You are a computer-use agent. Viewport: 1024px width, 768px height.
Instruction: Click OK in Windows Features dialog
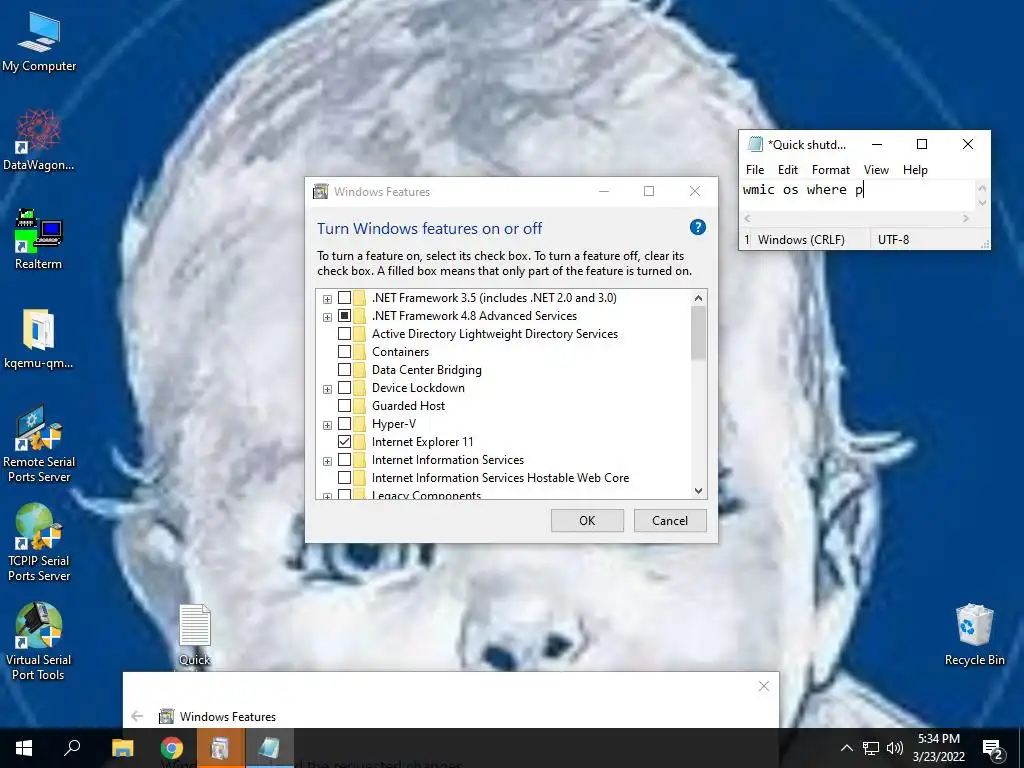[587, 520]
